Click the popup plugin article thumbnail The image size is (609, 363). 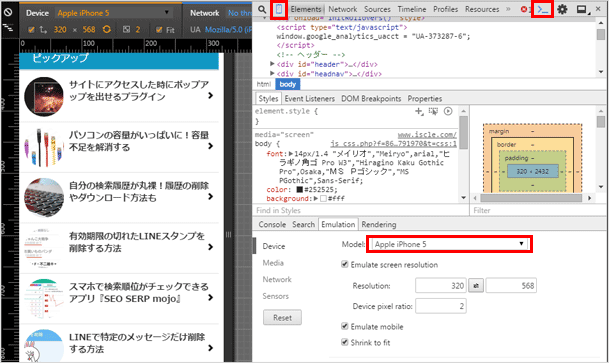pyautogui.click(x=44, y=96)
